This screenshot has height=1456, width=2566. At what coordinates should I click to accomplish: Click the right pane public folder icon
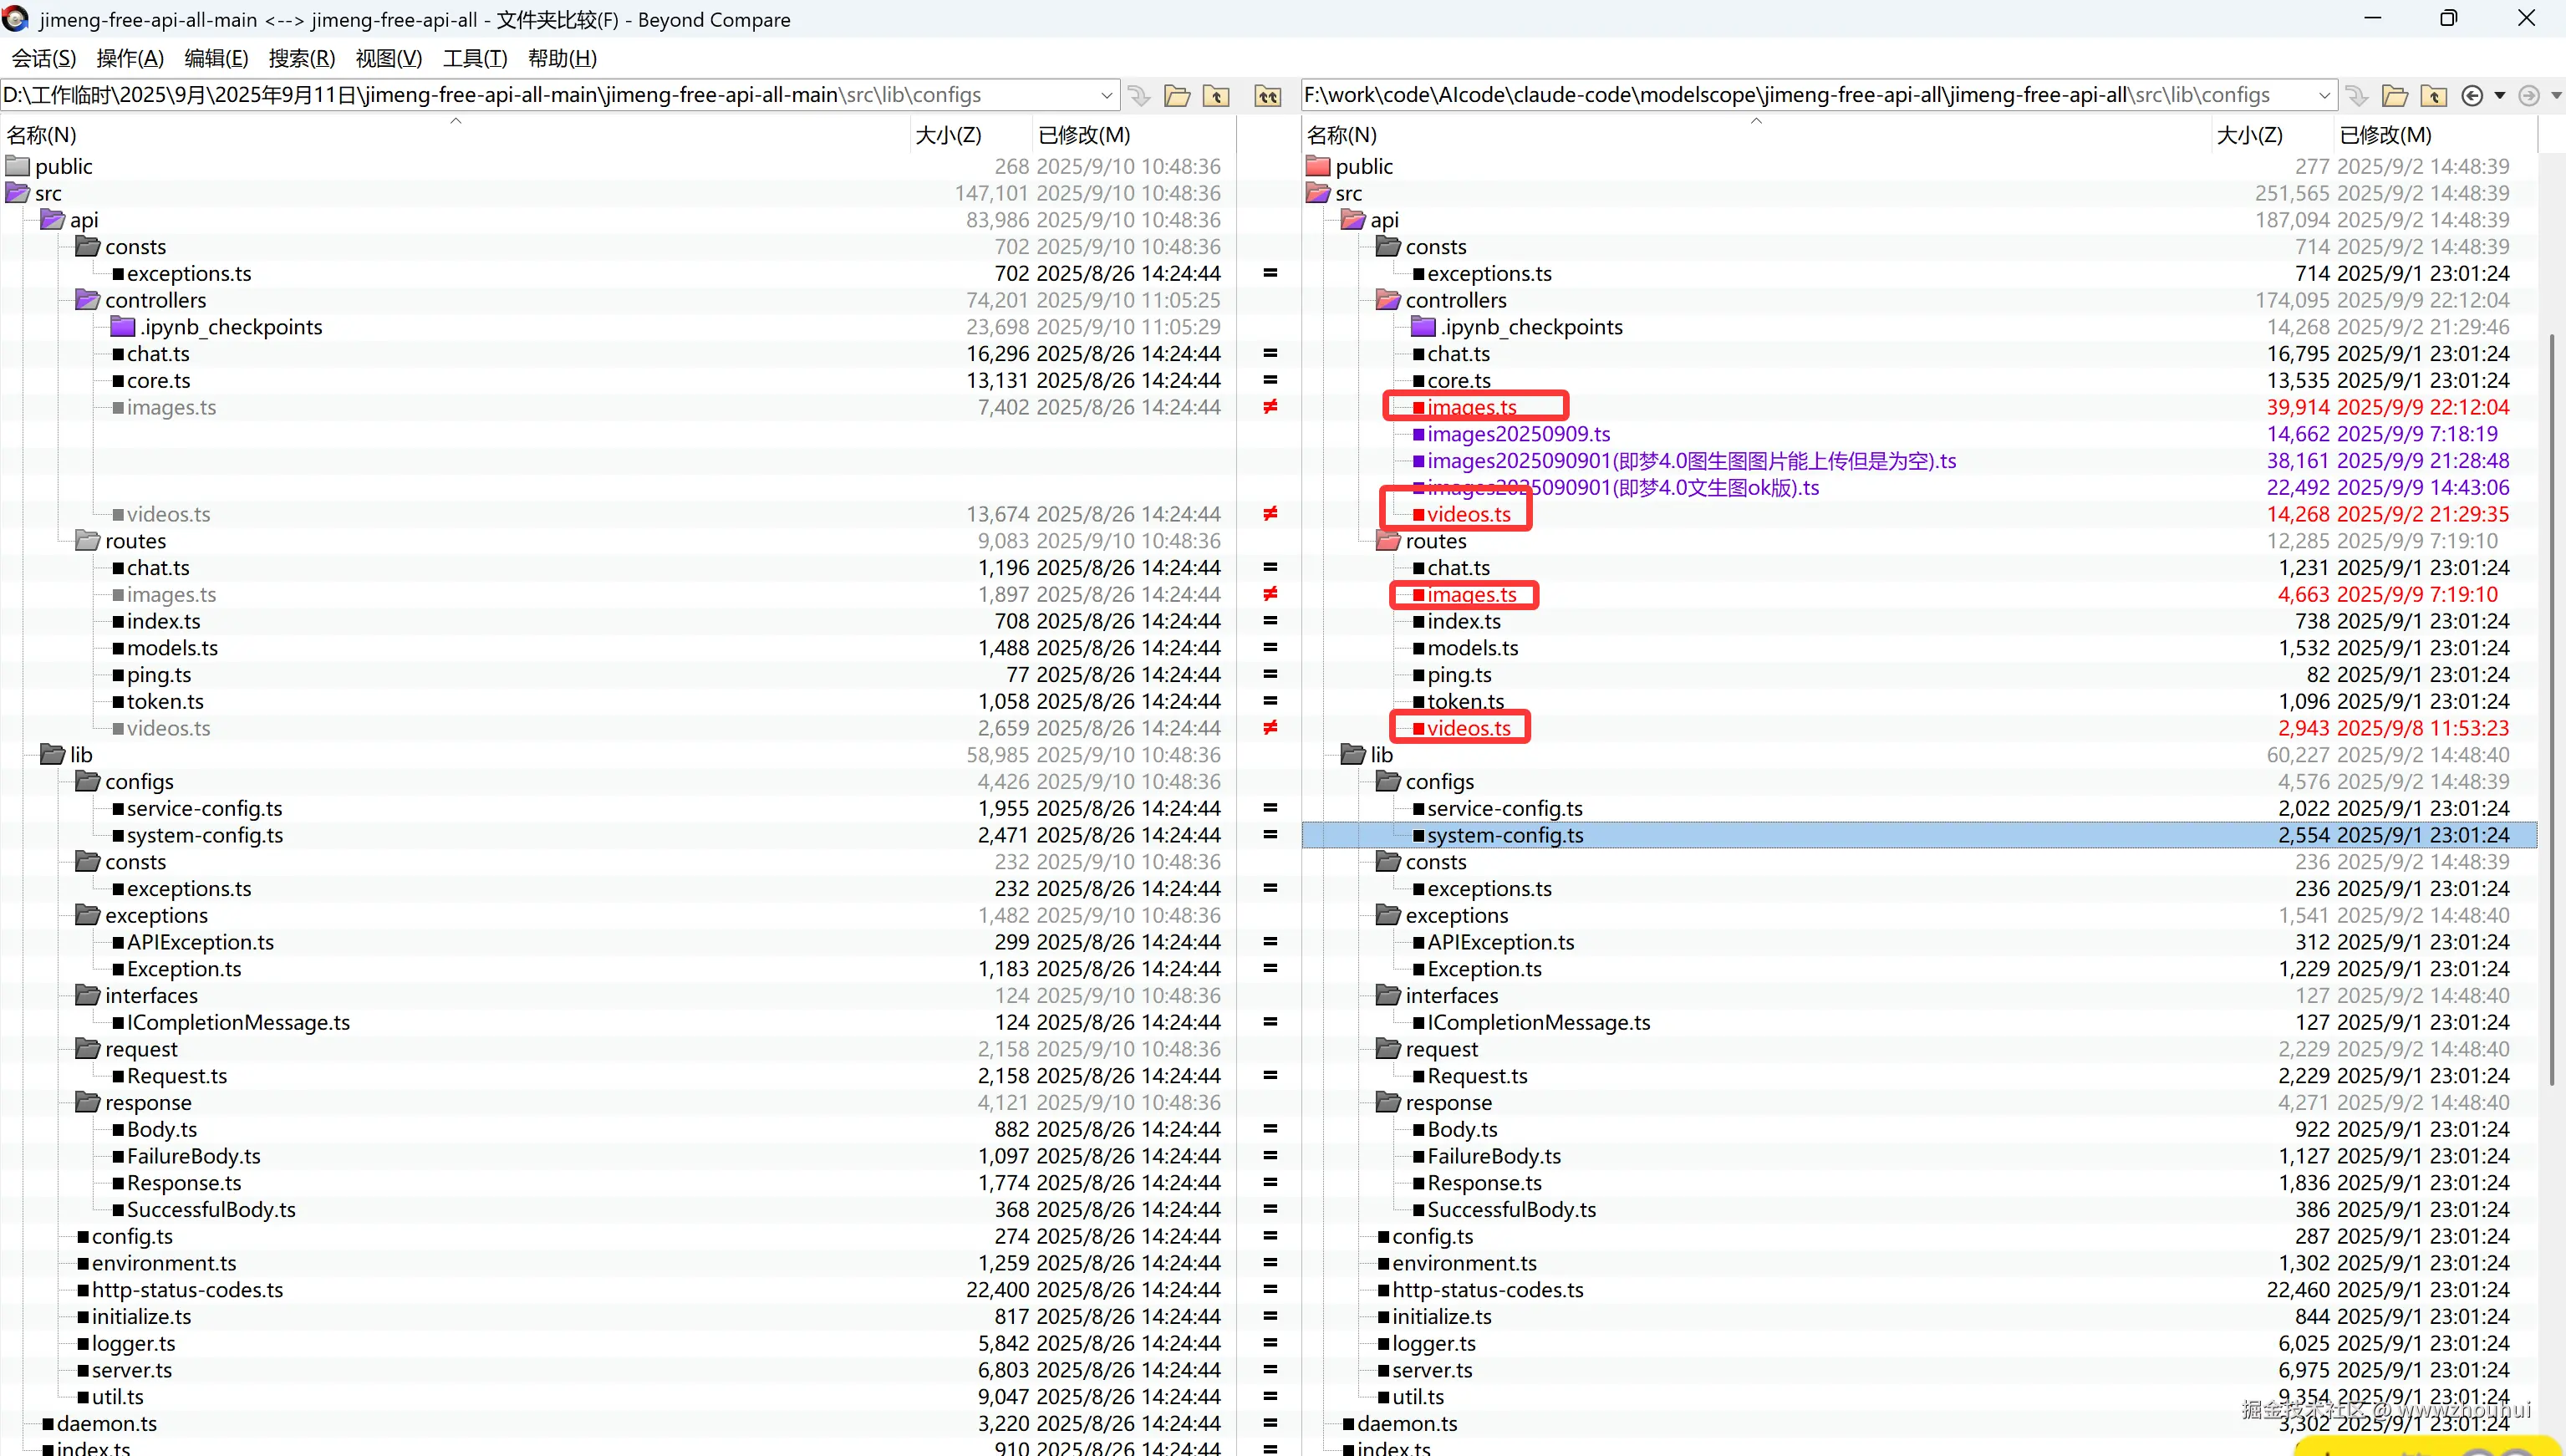1318,166
